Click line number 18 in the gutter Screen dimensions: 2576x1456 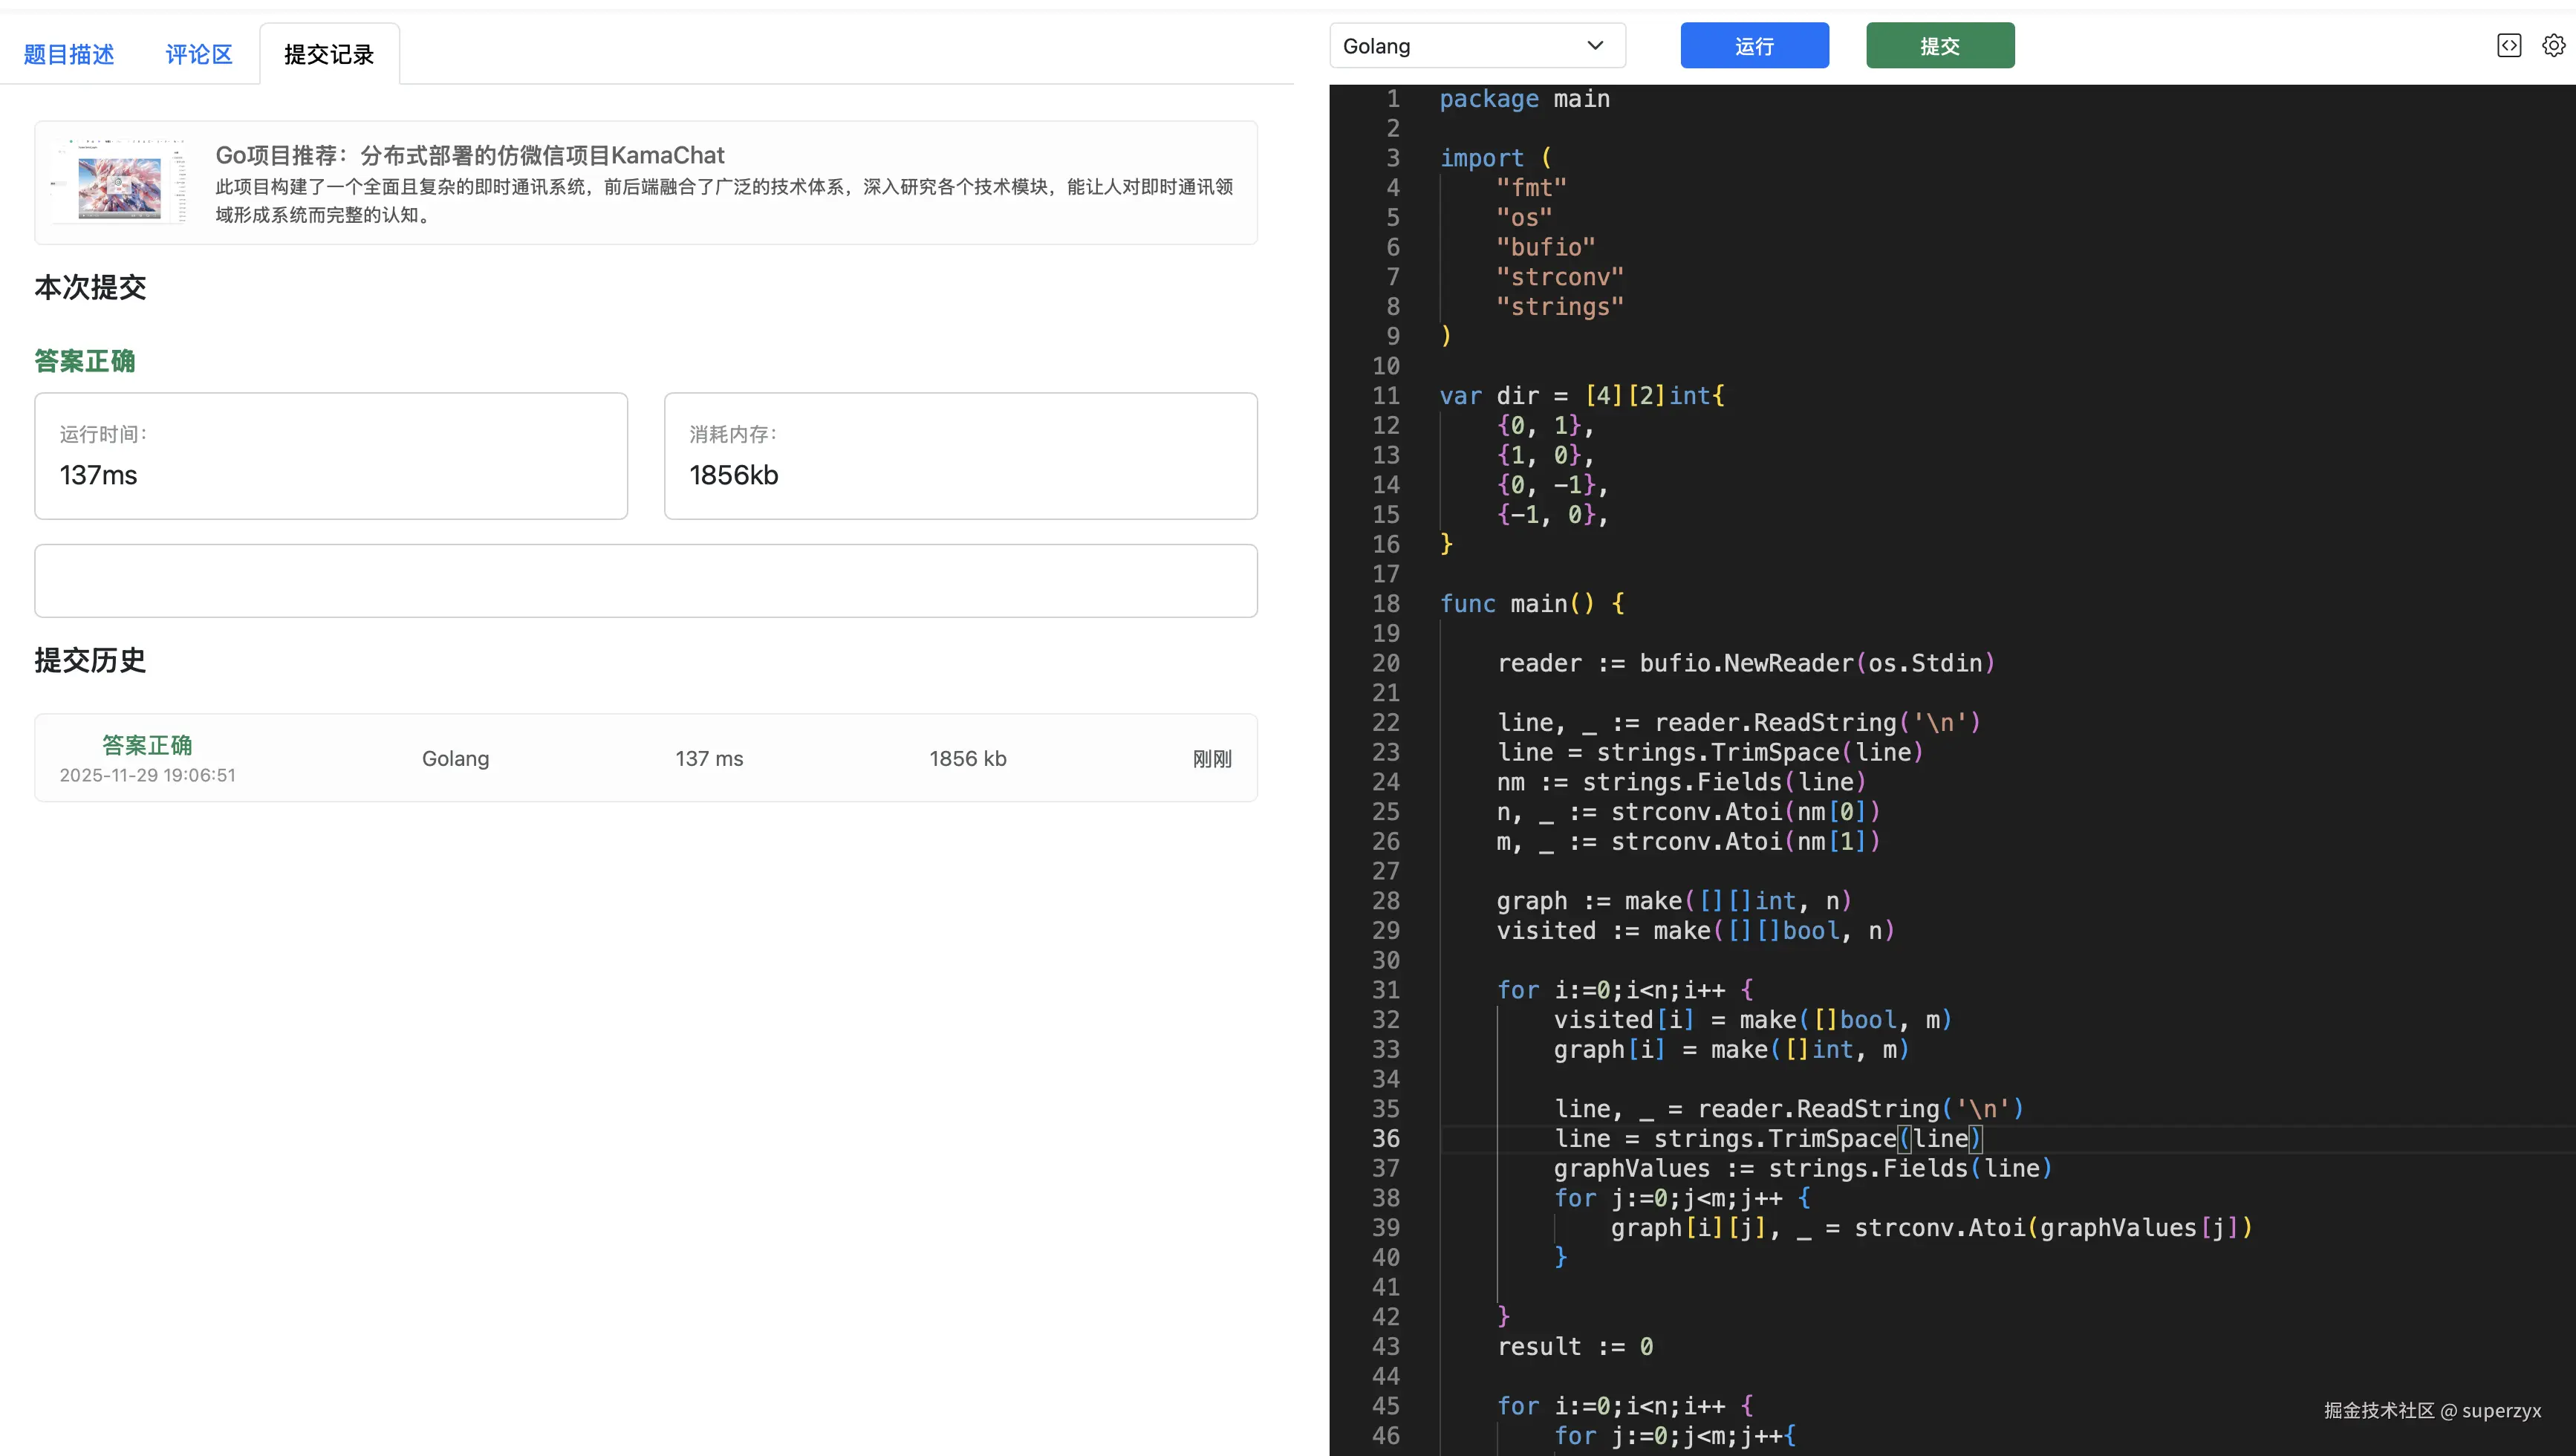click(1386, 604)
